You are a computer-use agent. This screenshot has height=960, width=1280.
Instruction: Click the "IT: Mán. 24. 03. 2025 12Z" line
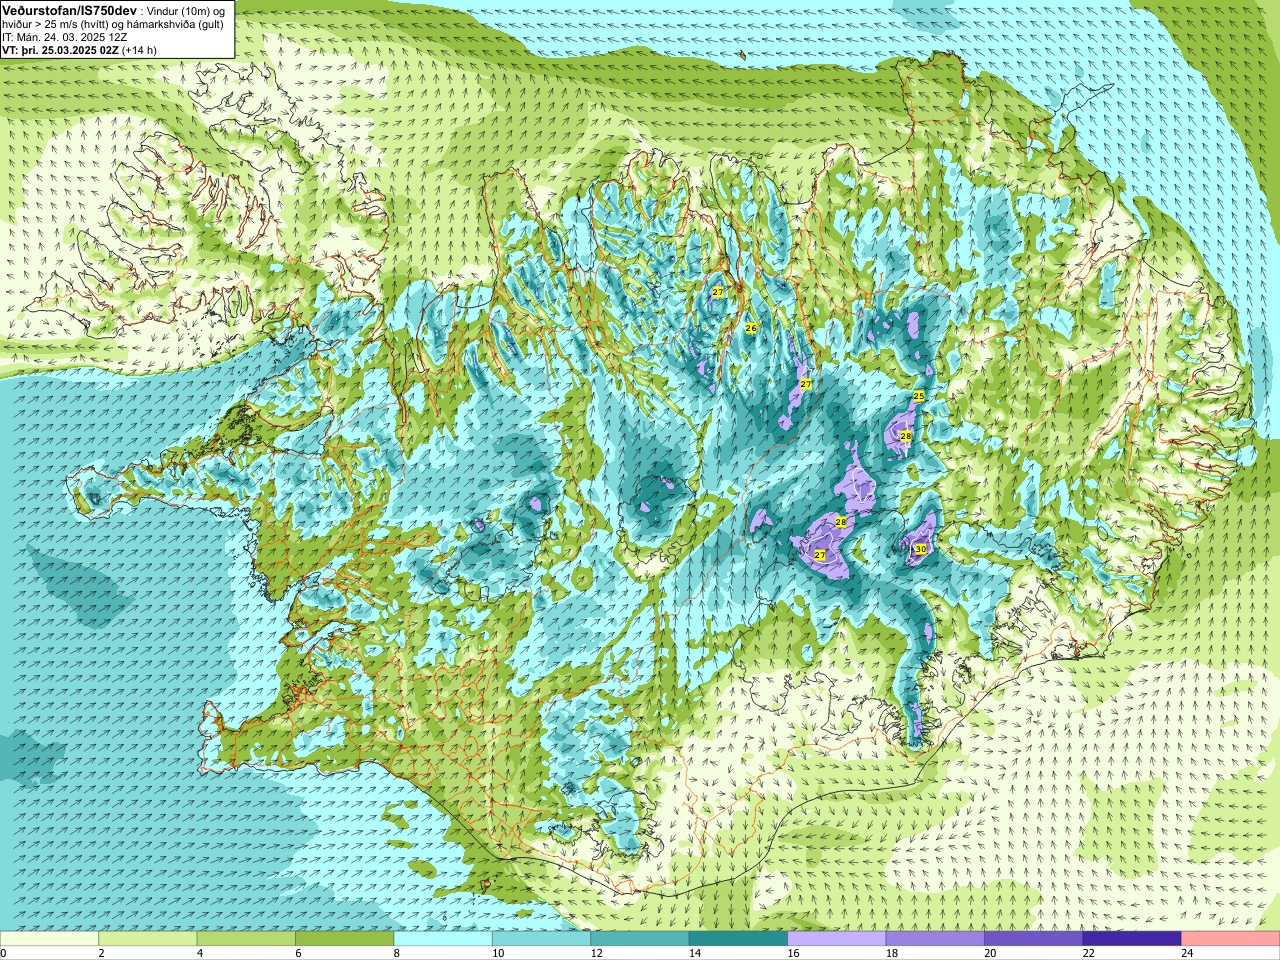point(64,37)
